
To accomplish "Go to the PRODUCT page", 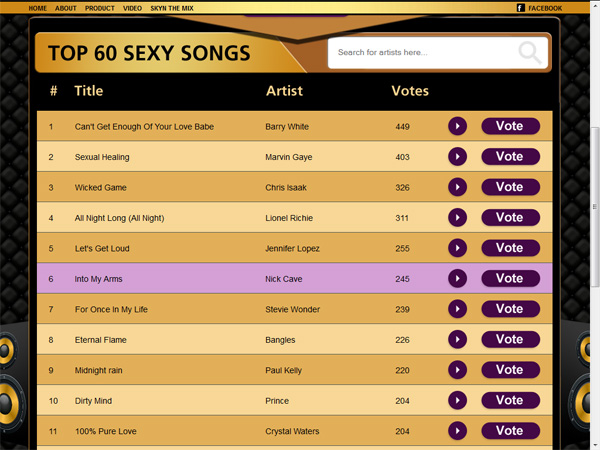I will pos(99,8).
